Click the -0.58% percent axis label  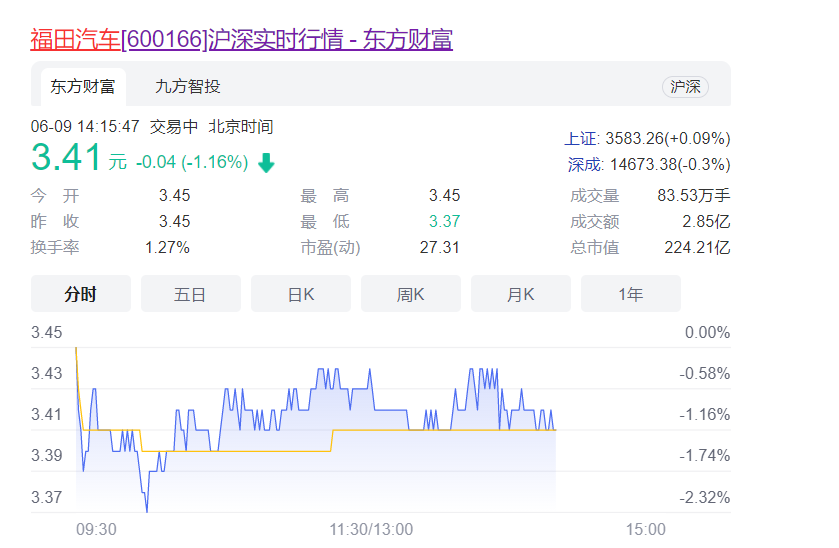(x=705, y=373)
